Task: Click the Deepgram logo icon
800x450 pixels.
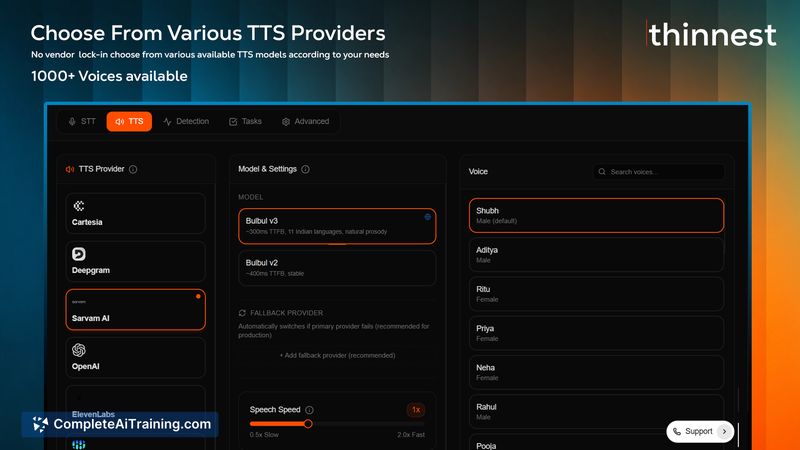Action: pos(79,254)
